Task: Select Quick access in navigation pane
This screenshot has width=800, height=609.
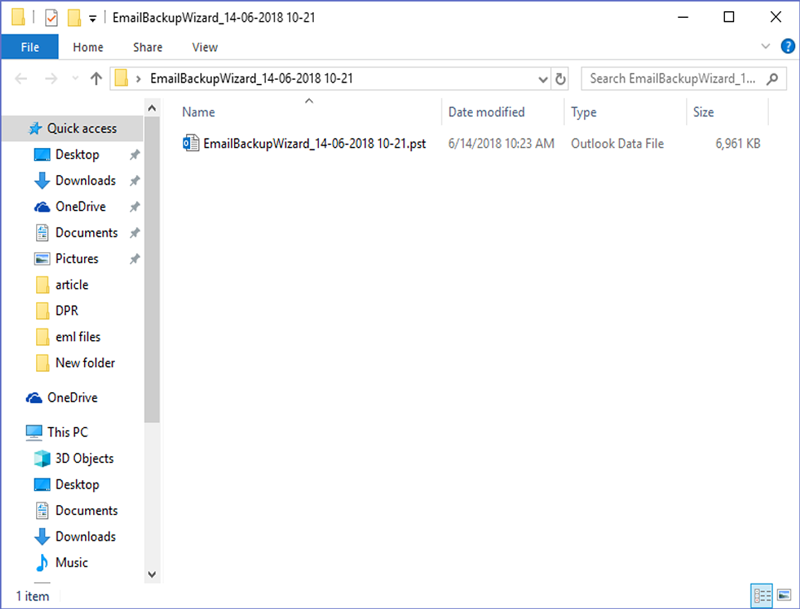Action: pos(73,129)
